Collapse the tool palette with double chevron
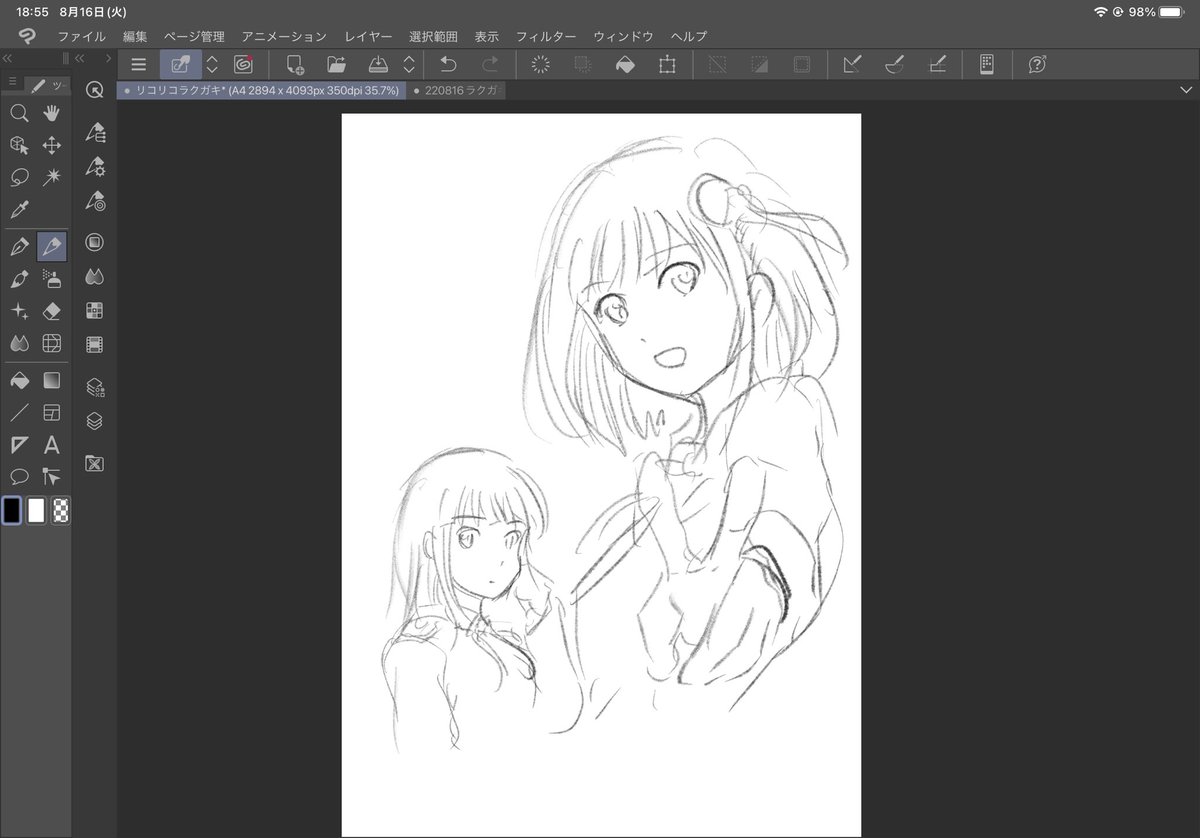1200x838 pixels. point(8,58)
